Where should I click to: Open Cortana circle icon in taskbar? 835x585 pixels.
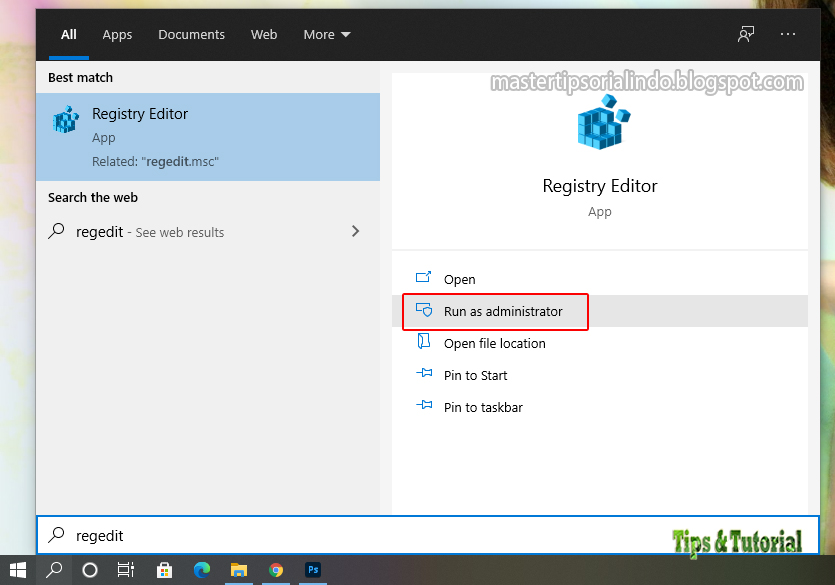pyautogui.click(x=90, y=570)
